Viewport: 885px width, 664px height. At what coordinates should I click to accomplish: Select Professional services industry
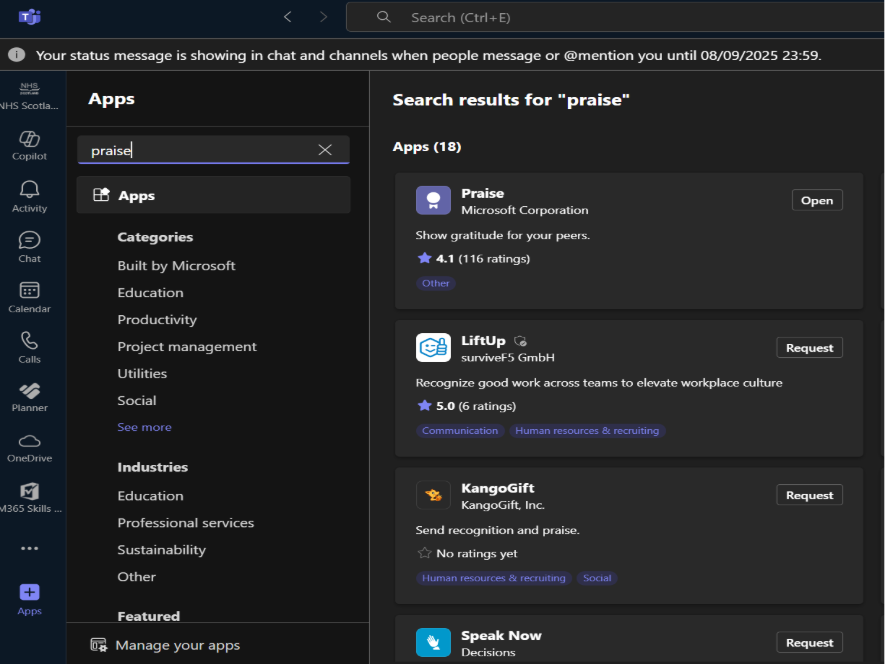pos(186,523)
